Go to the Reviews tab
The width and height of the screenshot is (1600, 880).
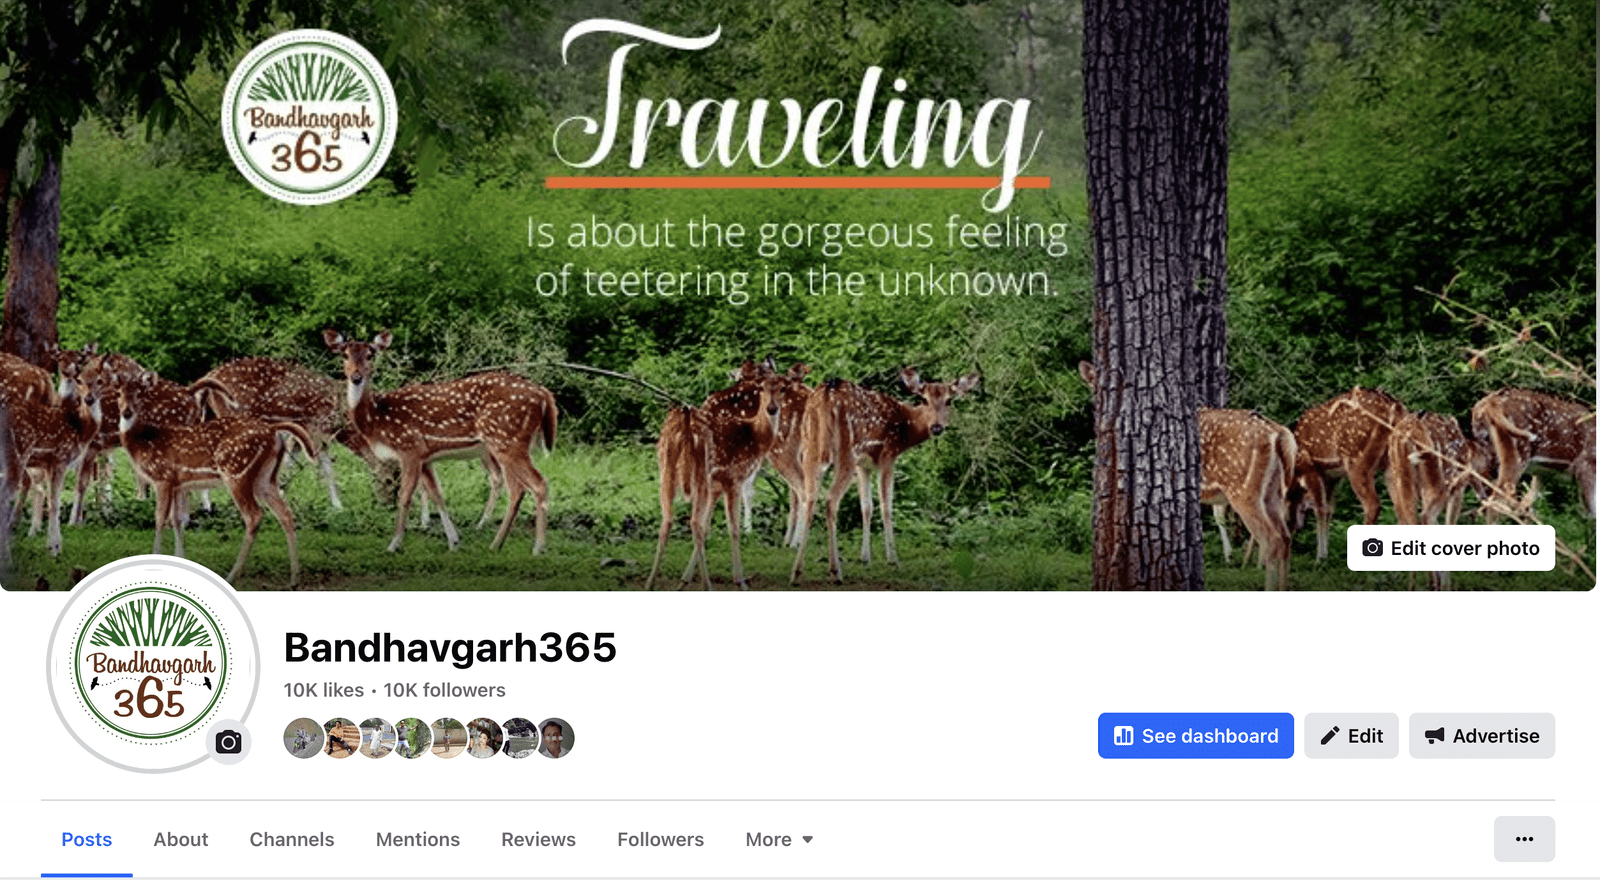(x=538, y=840)
